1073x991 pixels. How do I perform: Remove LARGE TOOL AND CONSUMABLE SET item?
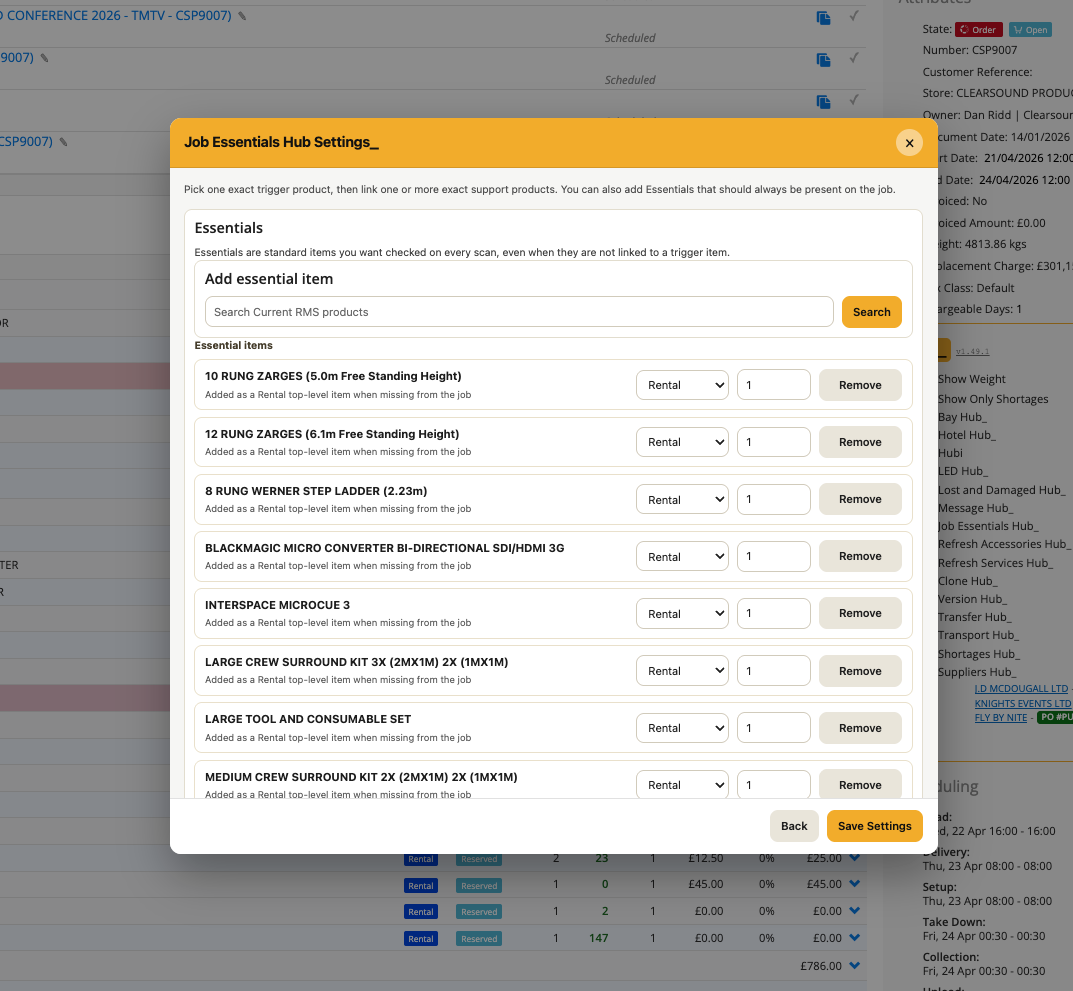click(860, 728)
